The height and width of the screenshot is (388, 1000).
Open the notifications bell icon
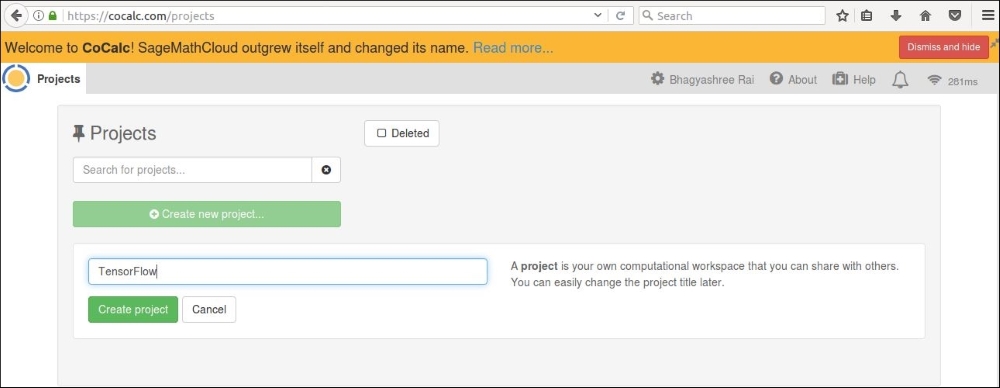pos(900,80)
